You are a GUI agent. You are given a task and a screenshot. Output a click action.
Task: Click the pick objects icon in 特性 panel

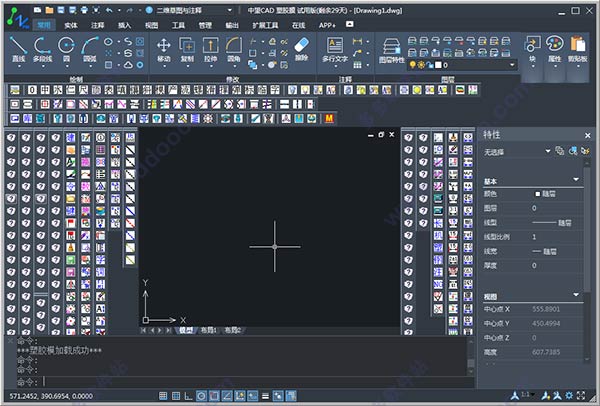pyautogui.click(x=572, y=151)
